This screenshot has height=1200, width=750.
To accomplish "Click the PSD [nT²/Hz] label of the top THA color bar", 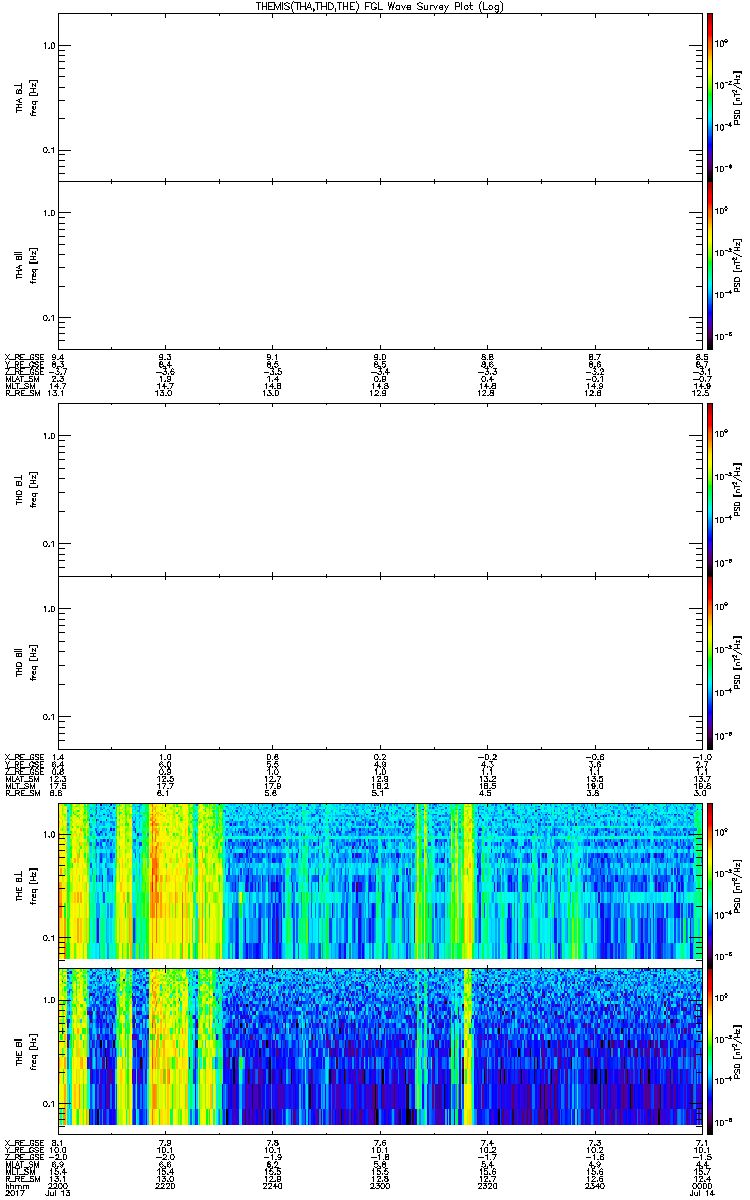I will pos(738,96).
